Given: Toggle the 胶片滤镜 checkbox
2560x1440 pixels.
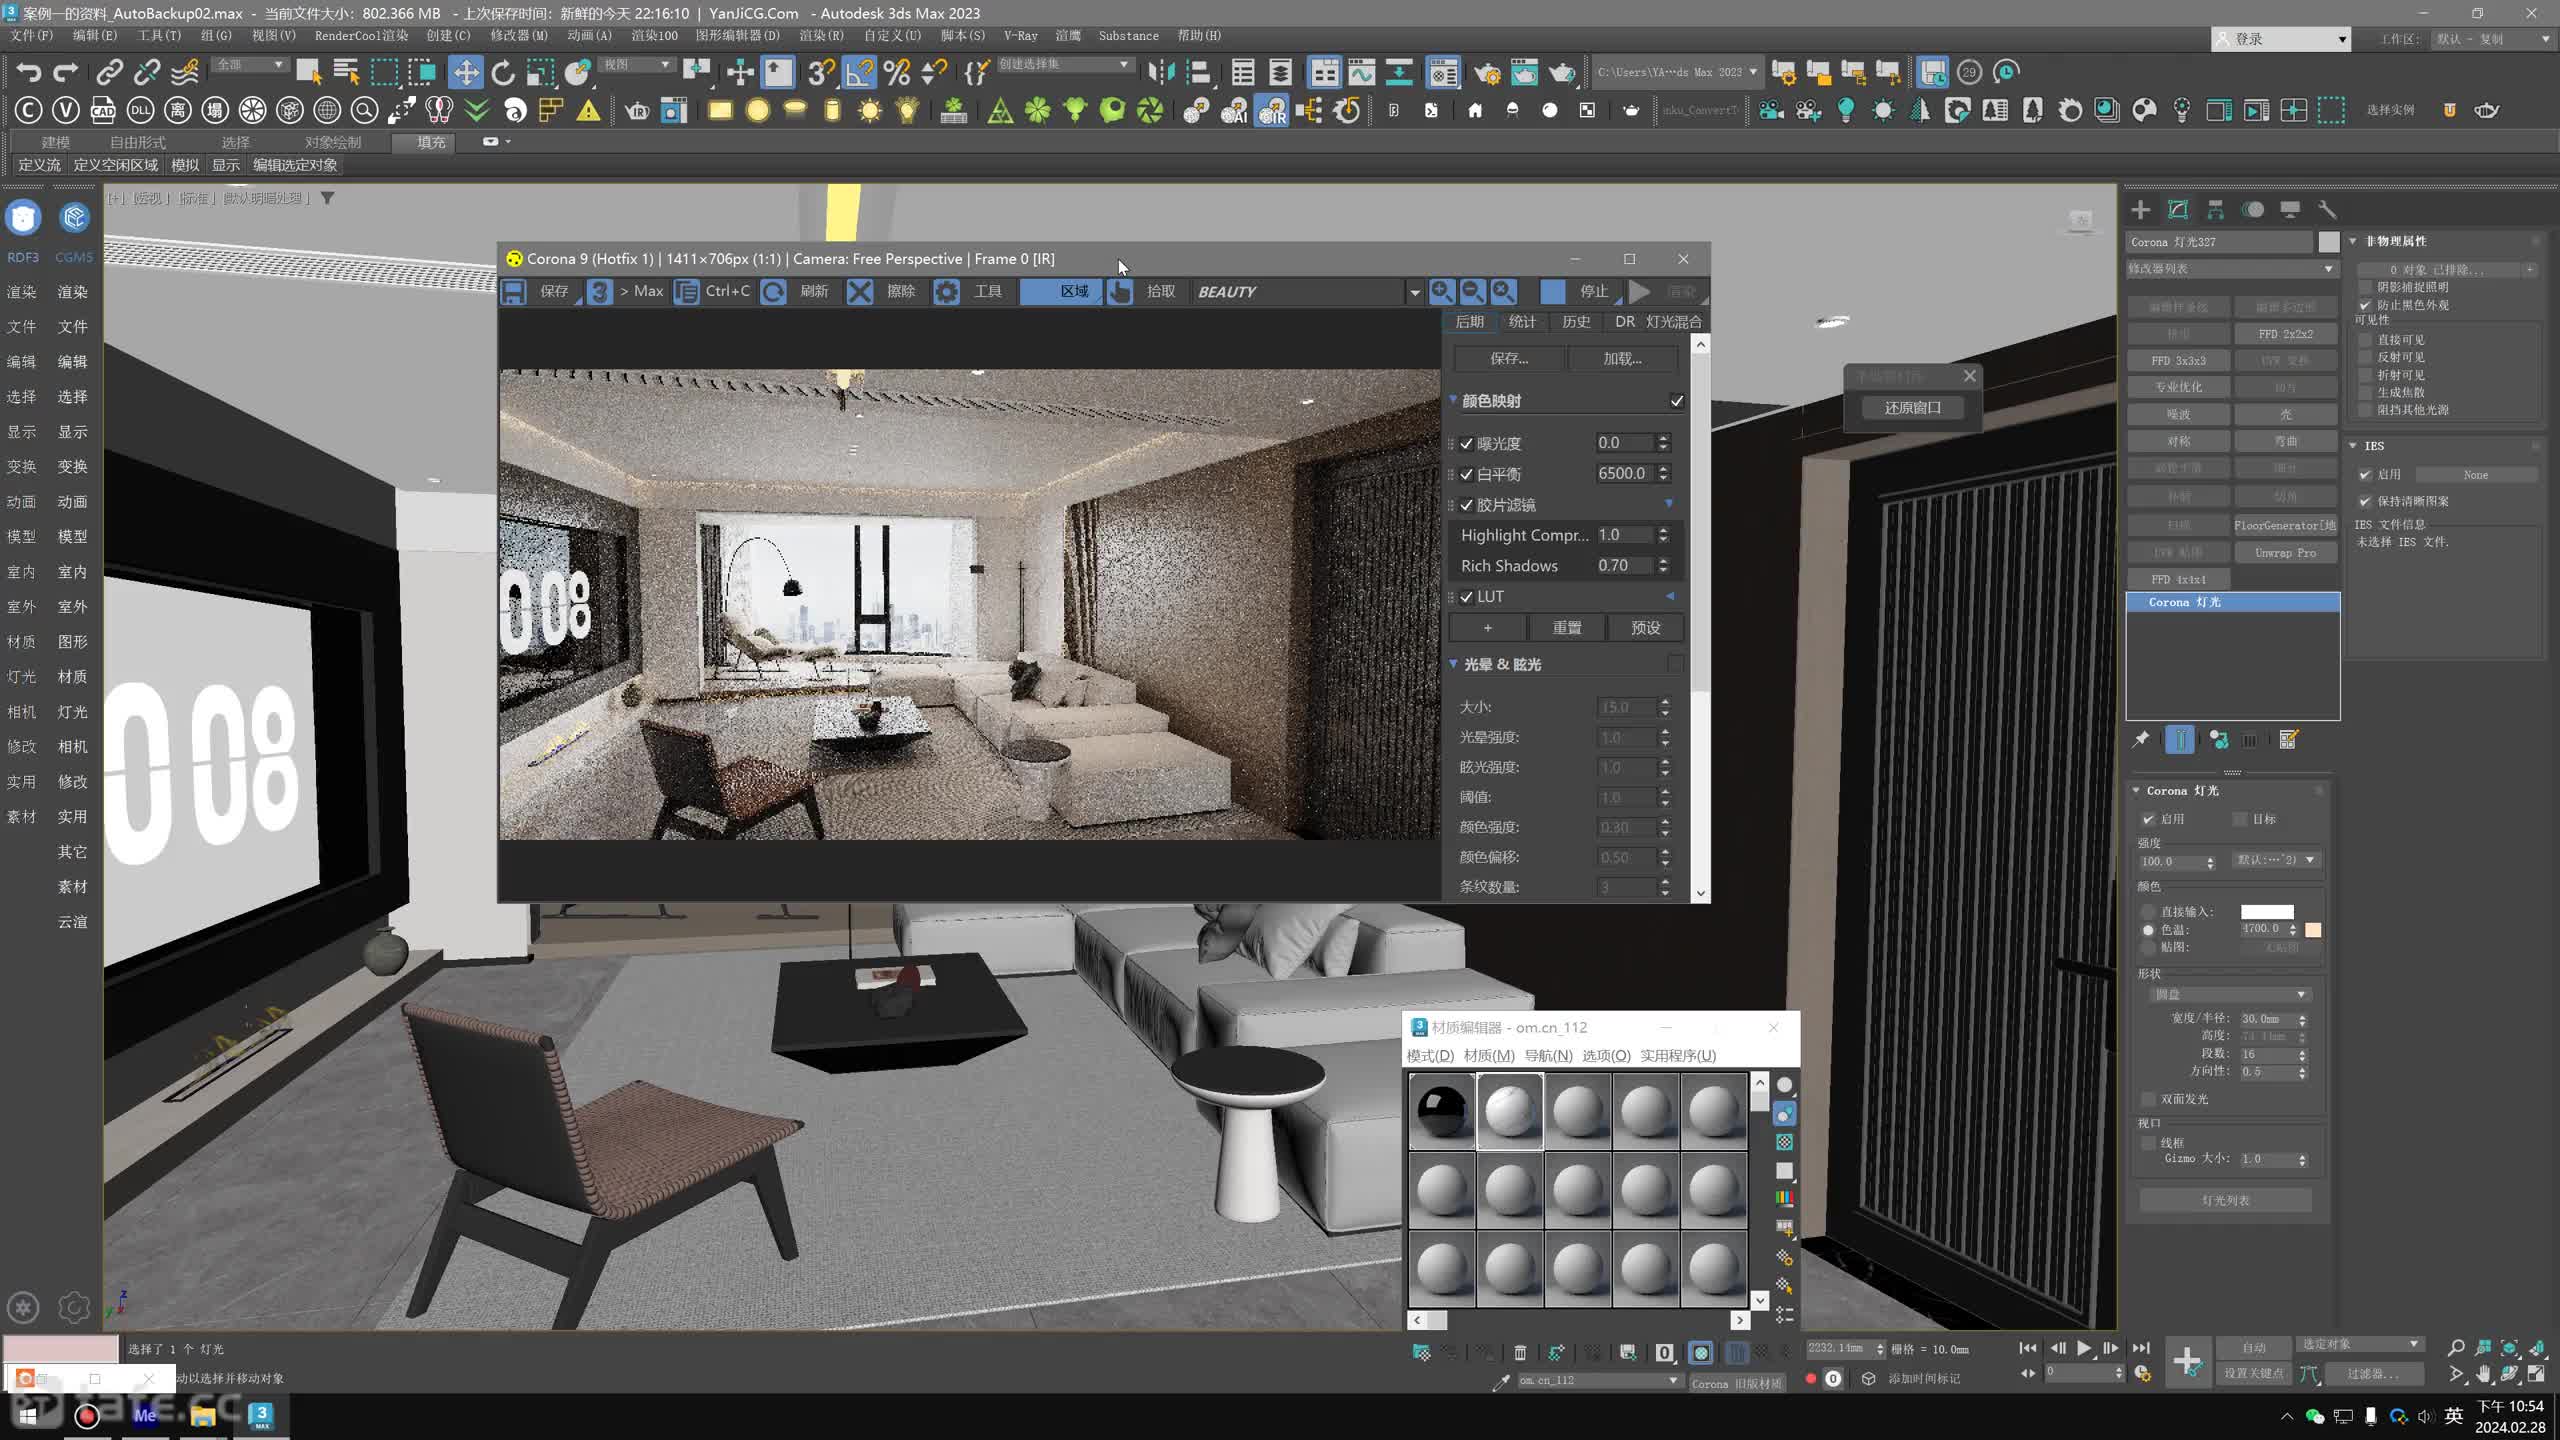Looking at the screenshot, I should click(x=1467, y=505).
